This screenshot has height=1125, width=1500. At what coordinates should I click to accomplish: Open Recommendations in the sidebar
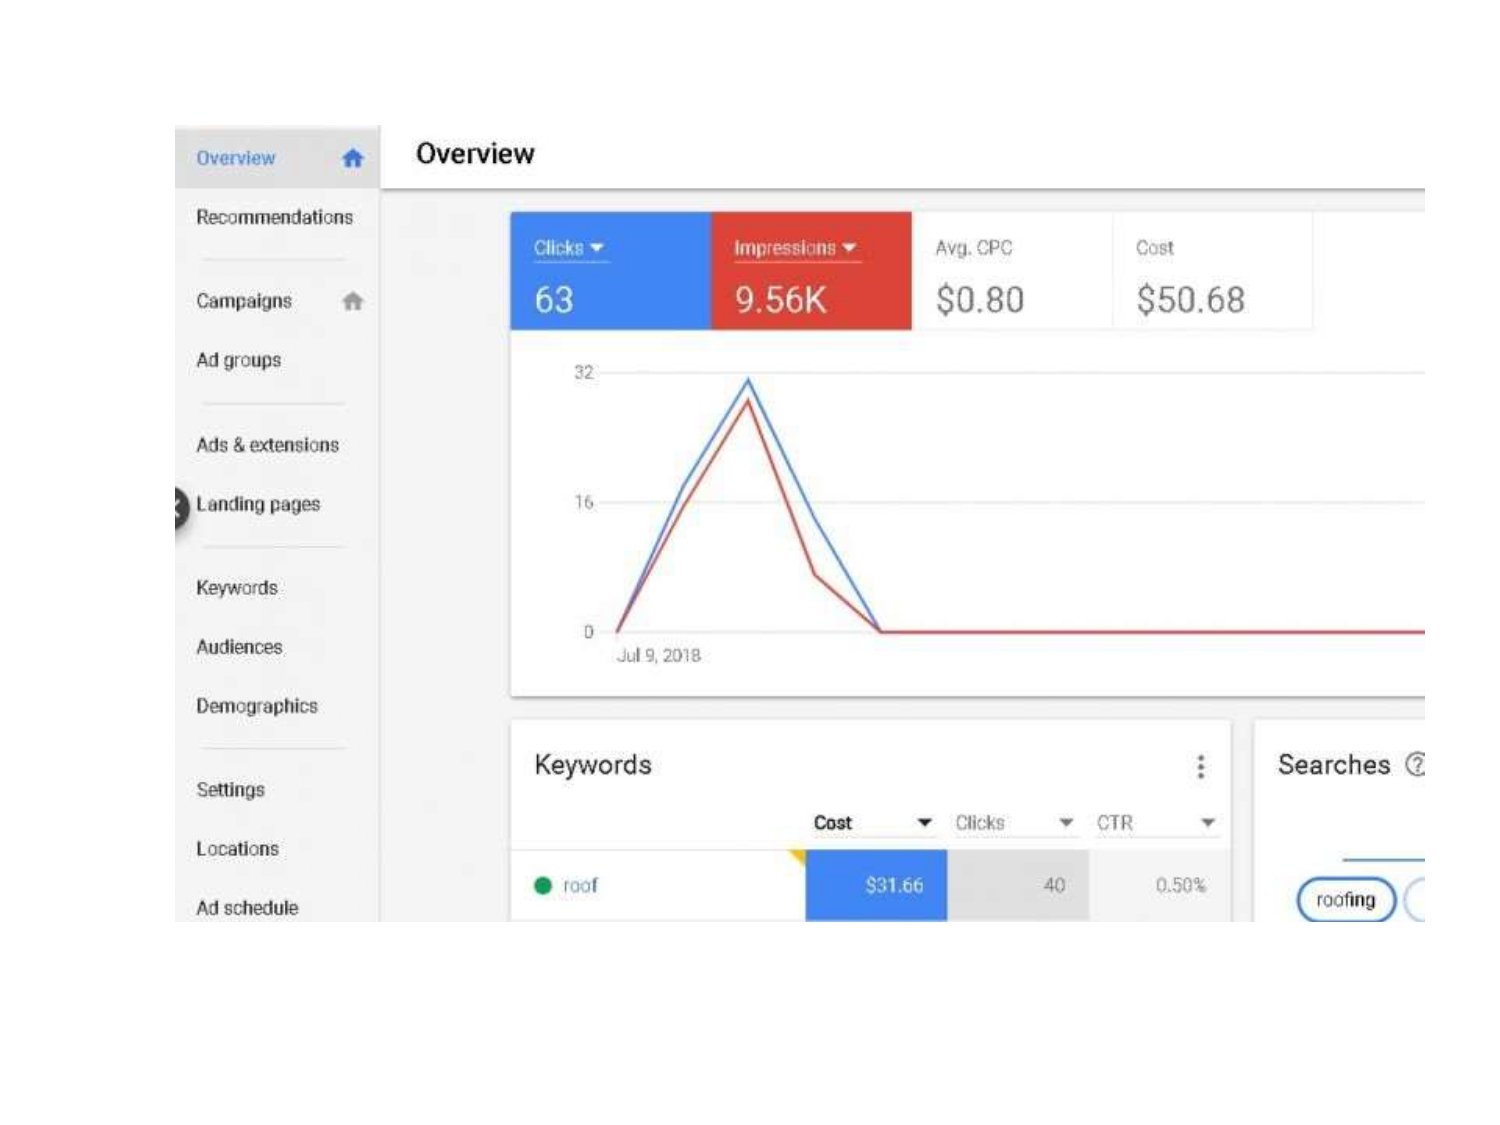pos(274,217)
